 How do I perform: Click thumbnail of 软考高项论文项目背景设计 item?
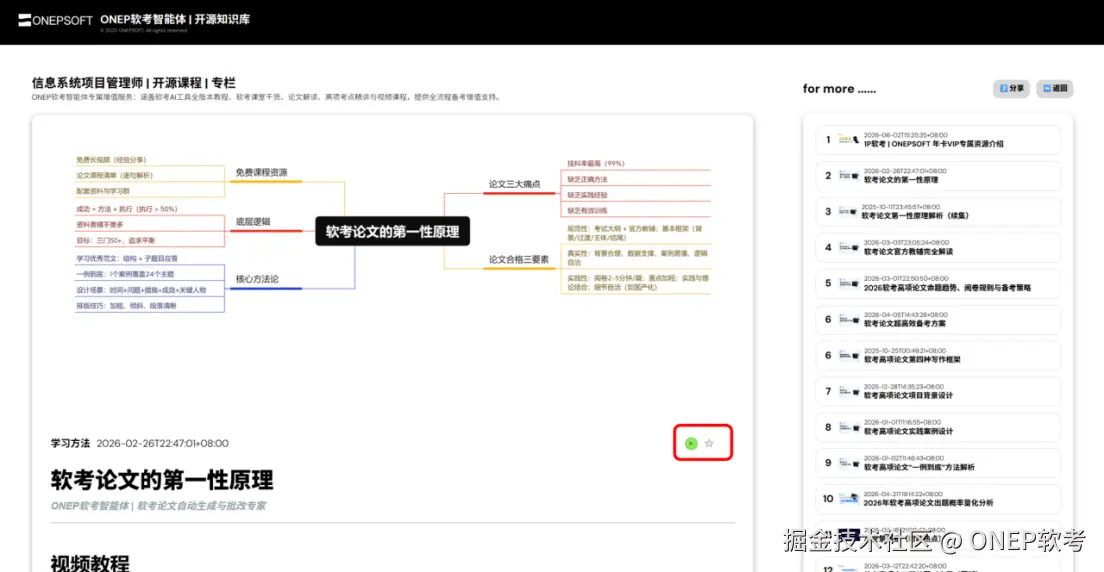click(848, 392)
